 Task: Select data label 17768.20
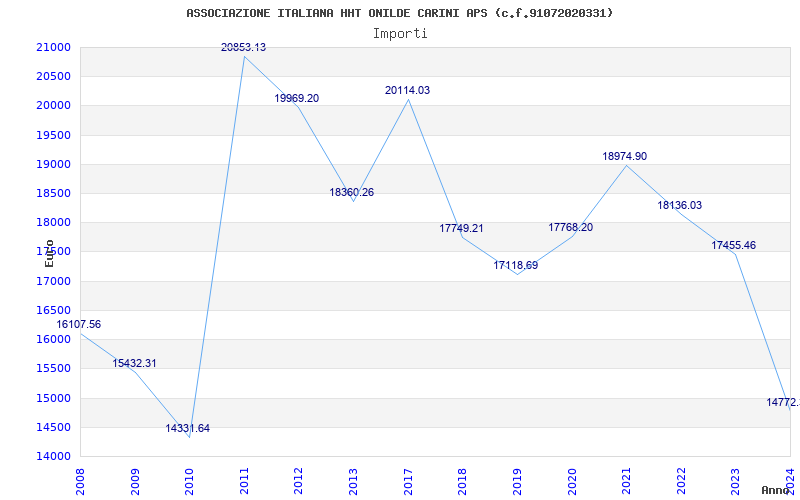click(x=570, y=227)
